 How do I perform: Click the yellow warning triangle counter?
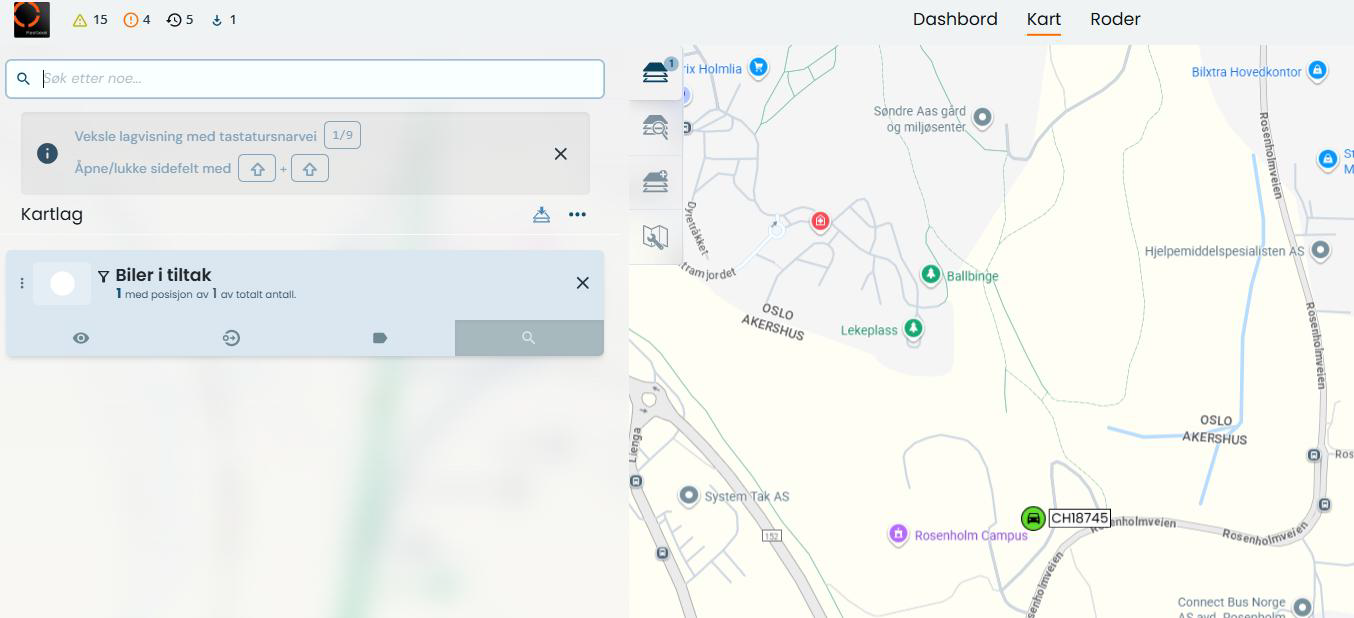pyautogui.click(x=80, y=20)
